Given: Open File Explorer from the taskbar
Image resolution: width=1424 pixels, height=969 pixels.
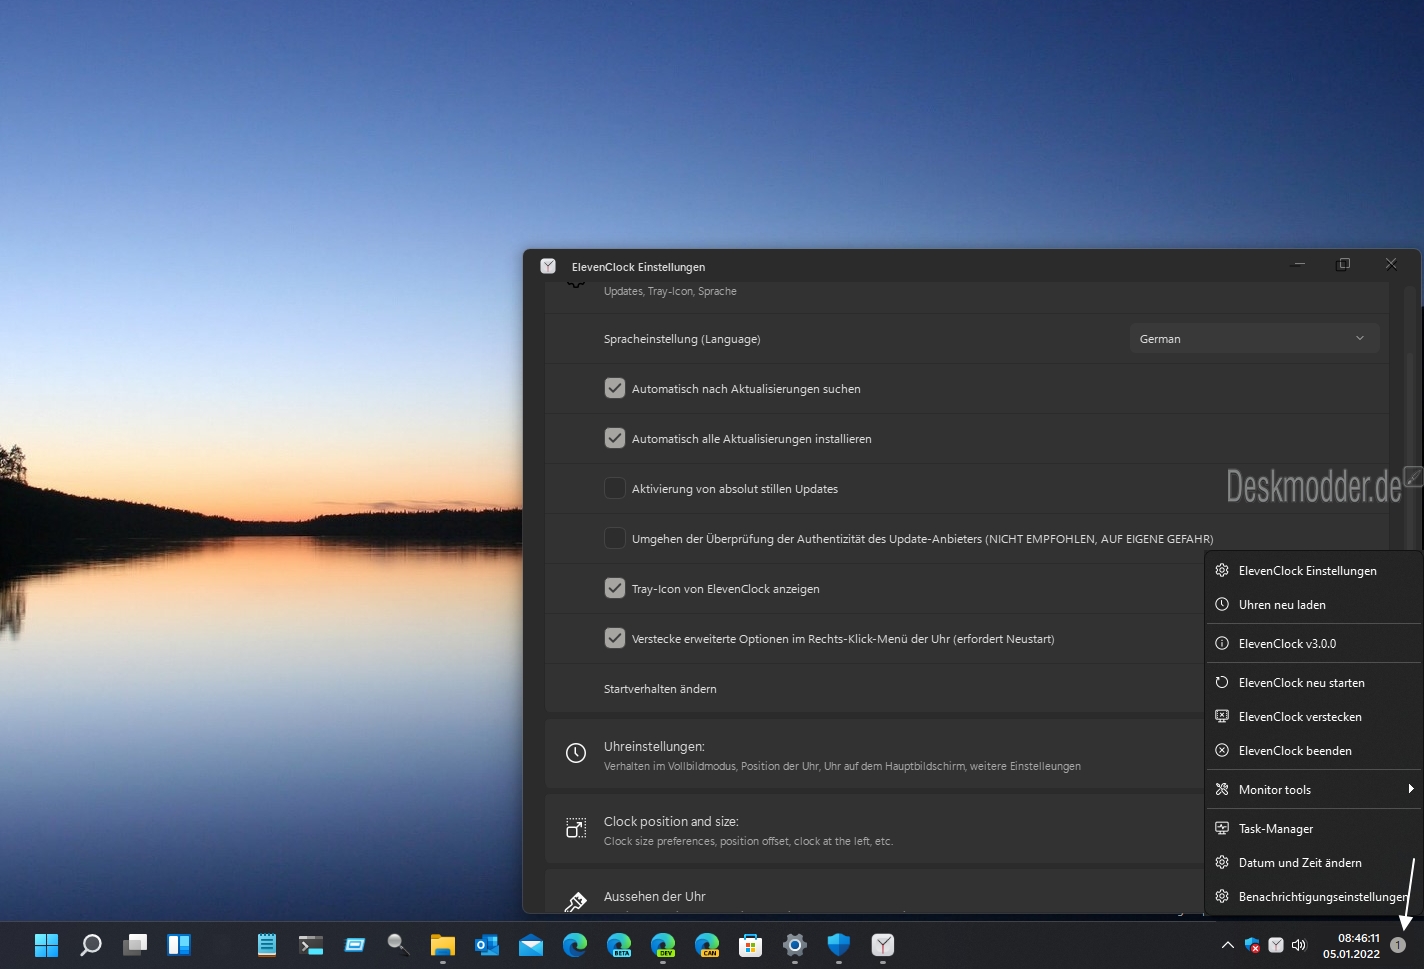Looking at the screenshot, I should point(443,945).
